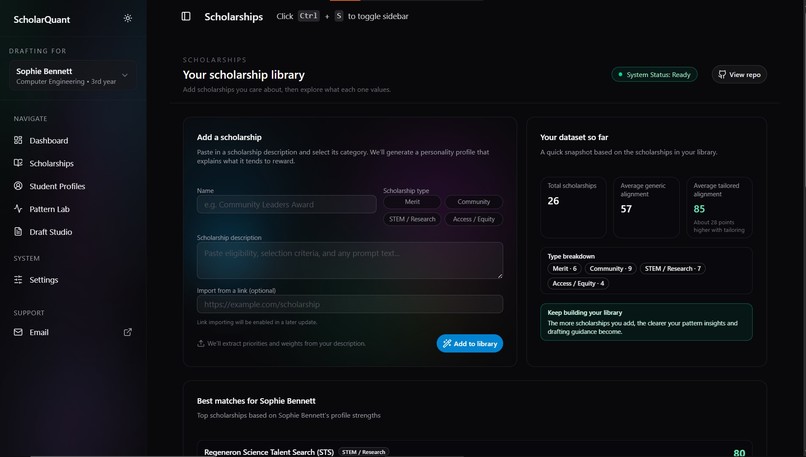Click the Your scholarship library heading
This screenshot has height=457, width=806.
244,75
